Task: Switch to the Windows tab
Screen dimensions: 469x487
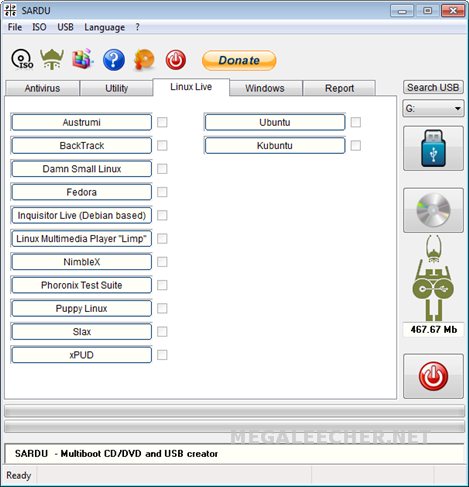Action: point(265,88)
